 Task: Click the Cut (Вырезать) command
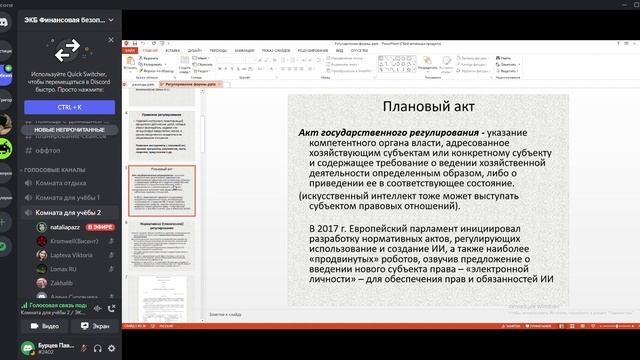click(149, 58)
